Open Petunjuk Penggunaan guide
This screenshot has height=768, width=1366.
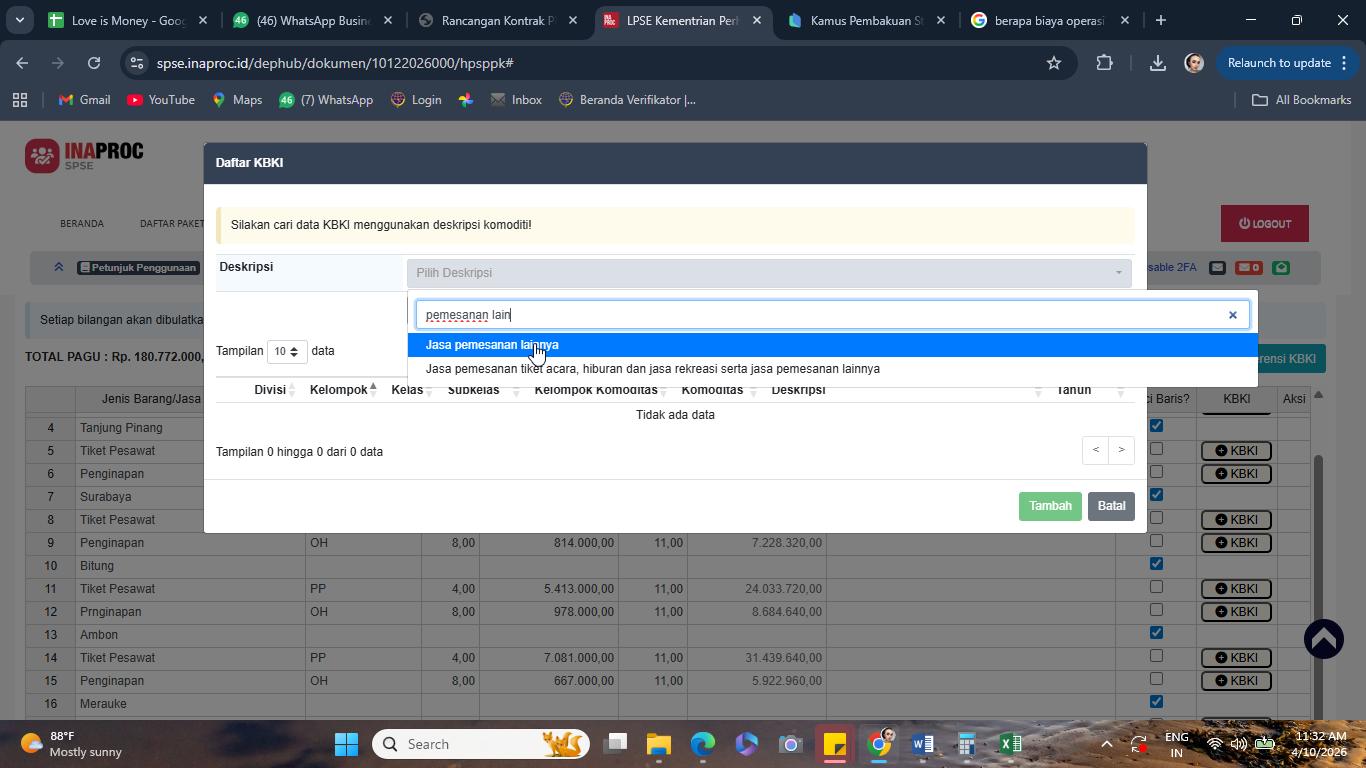(138, 268)
